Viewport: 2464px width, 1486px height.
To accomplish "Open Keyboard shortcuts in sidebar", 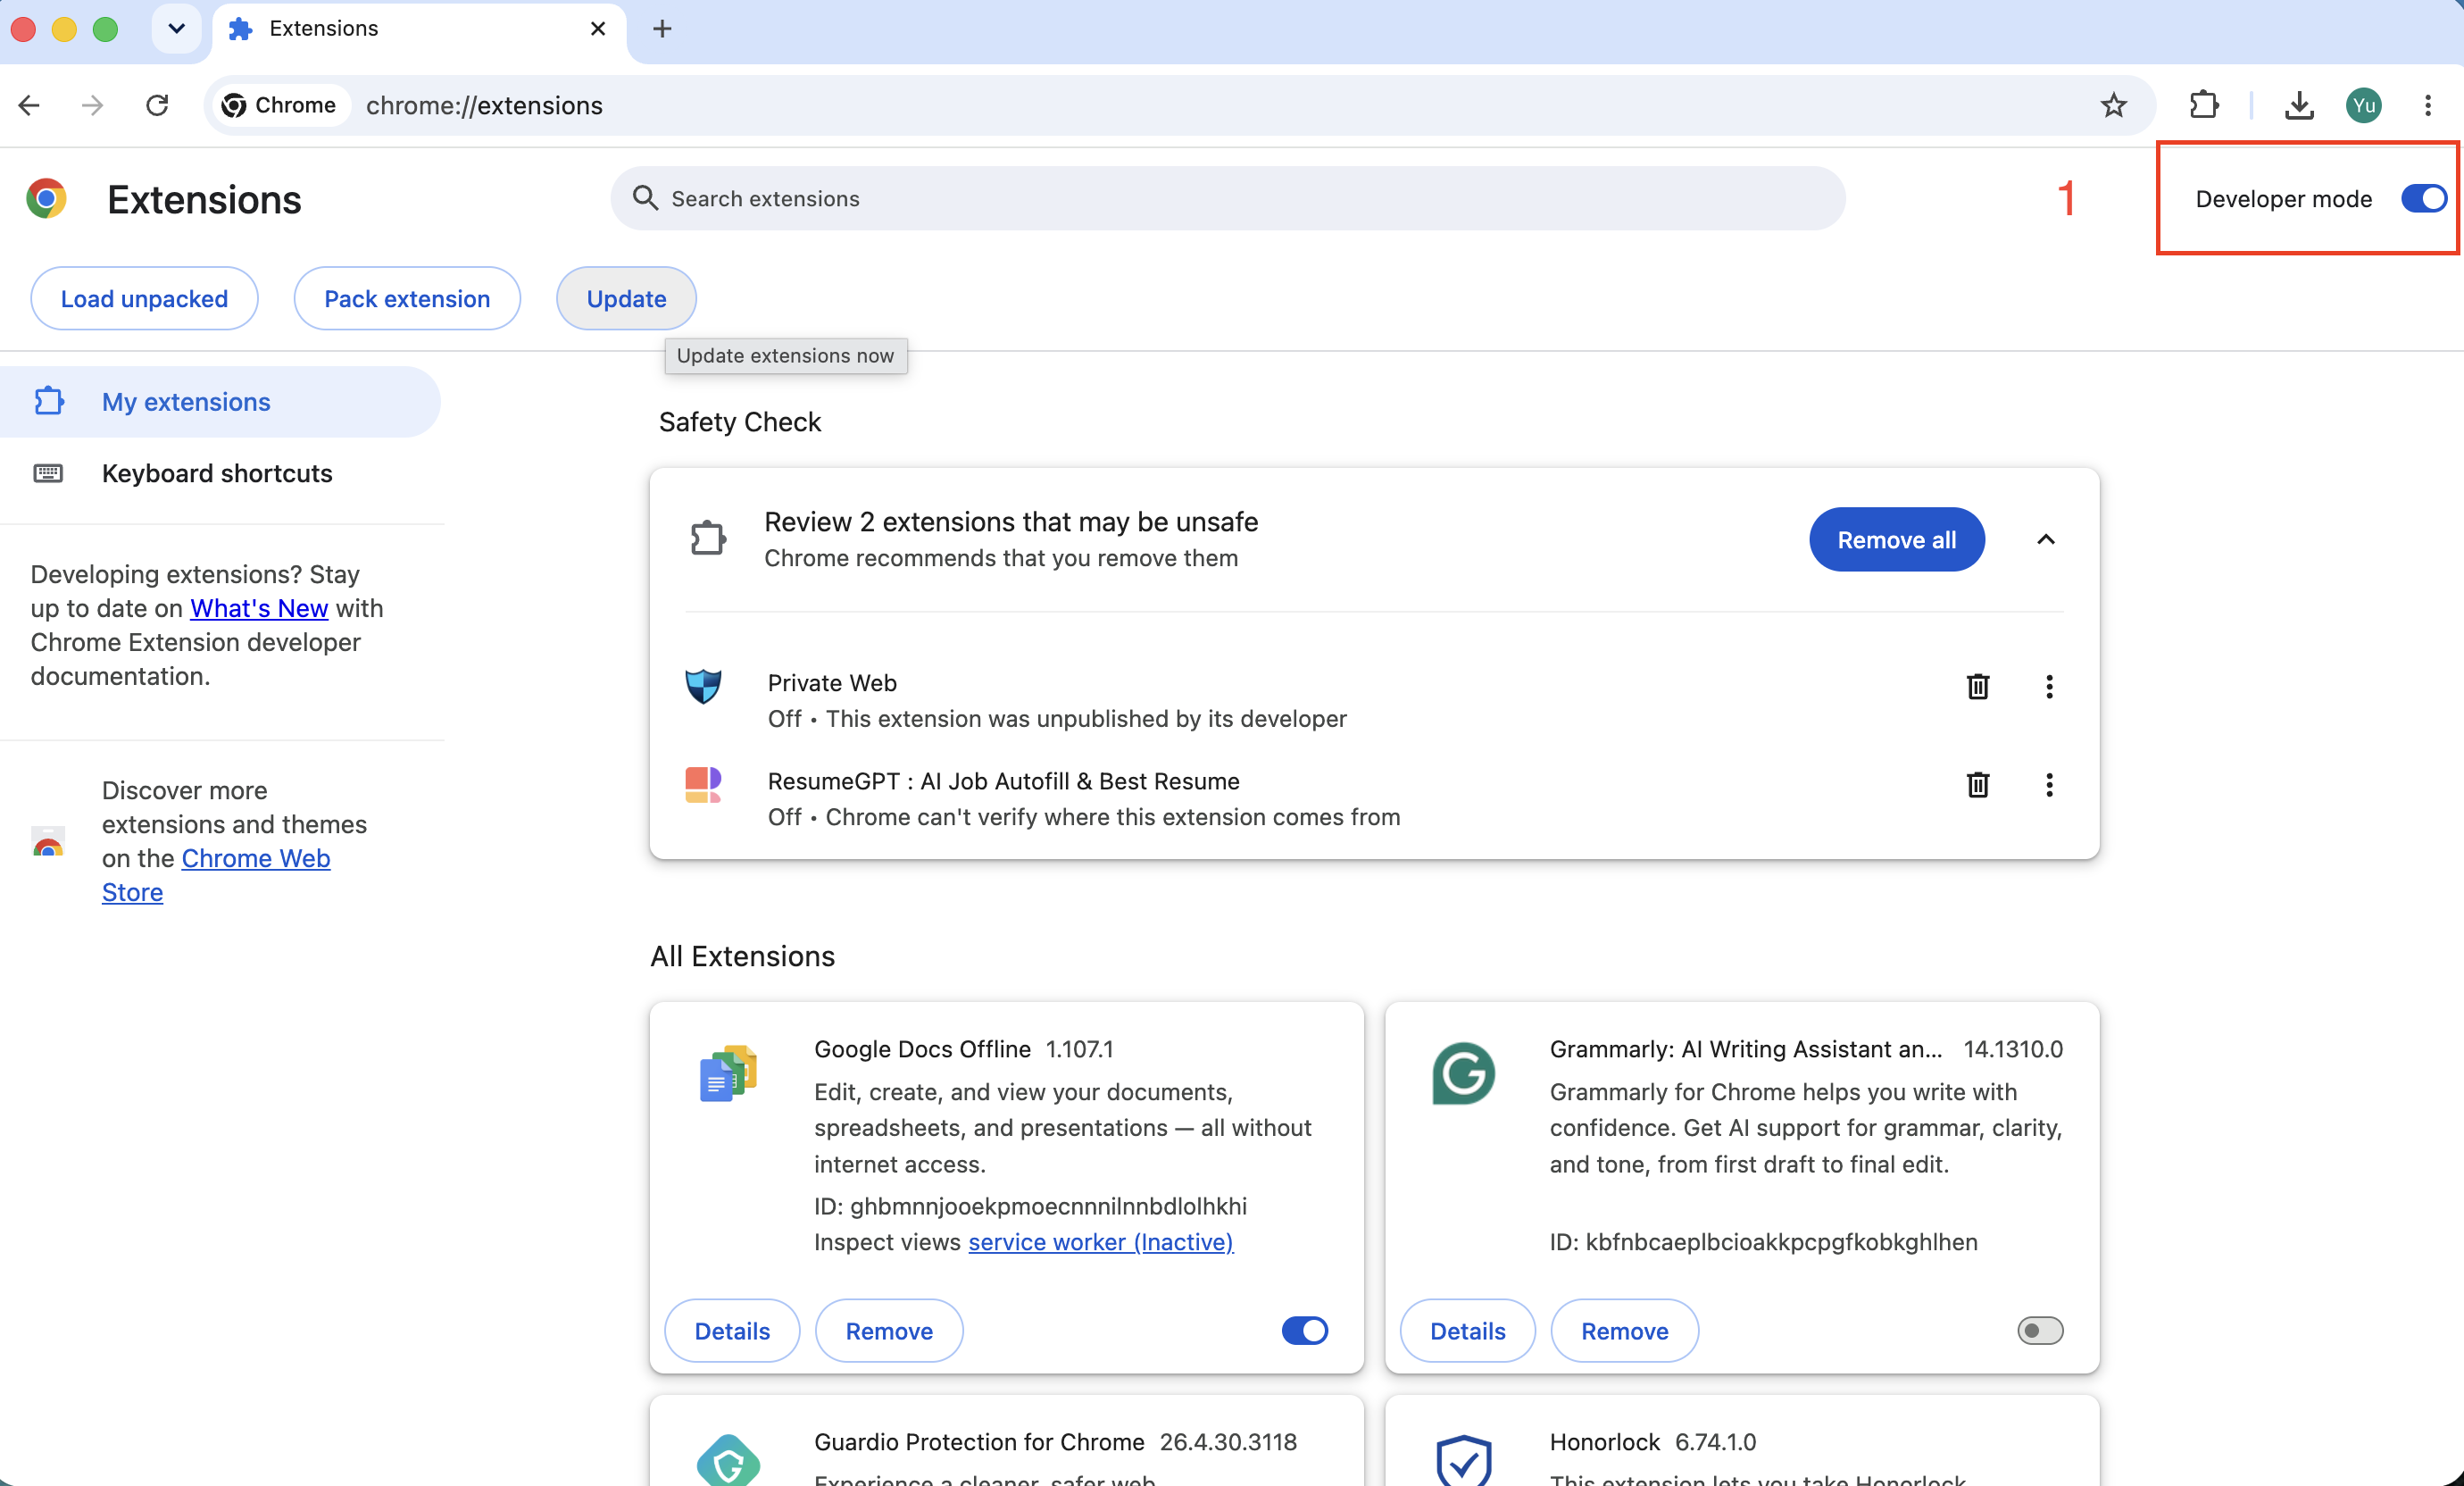I will (220, 473).
